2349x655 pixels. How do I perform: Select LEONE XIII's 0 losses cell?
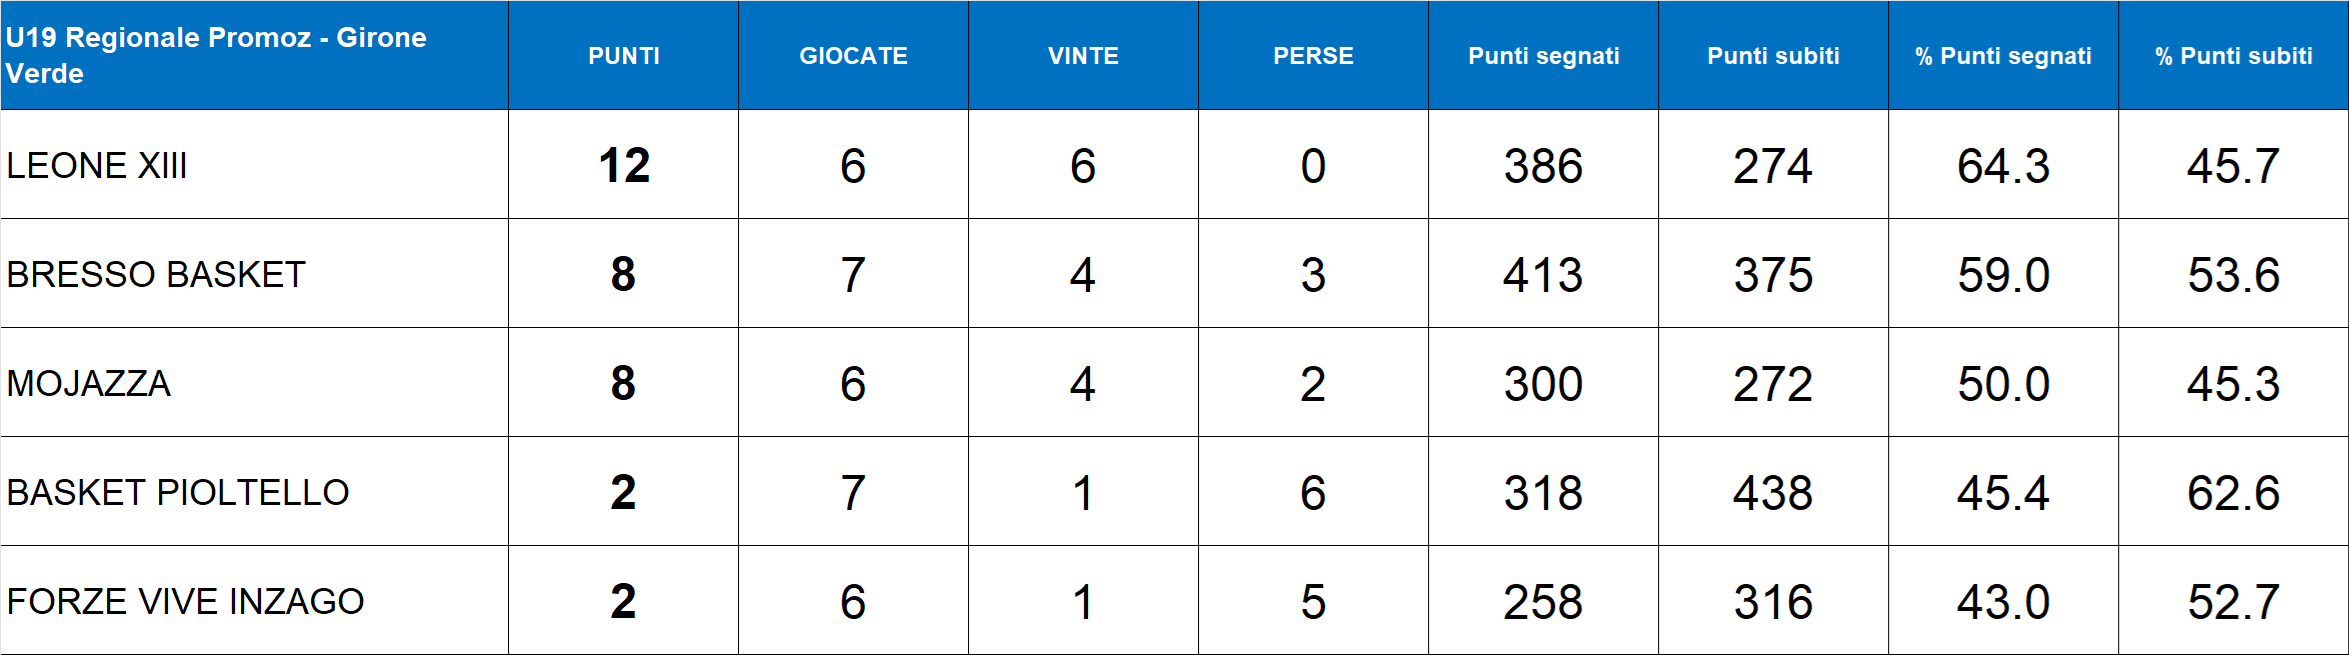point(1313,165)
